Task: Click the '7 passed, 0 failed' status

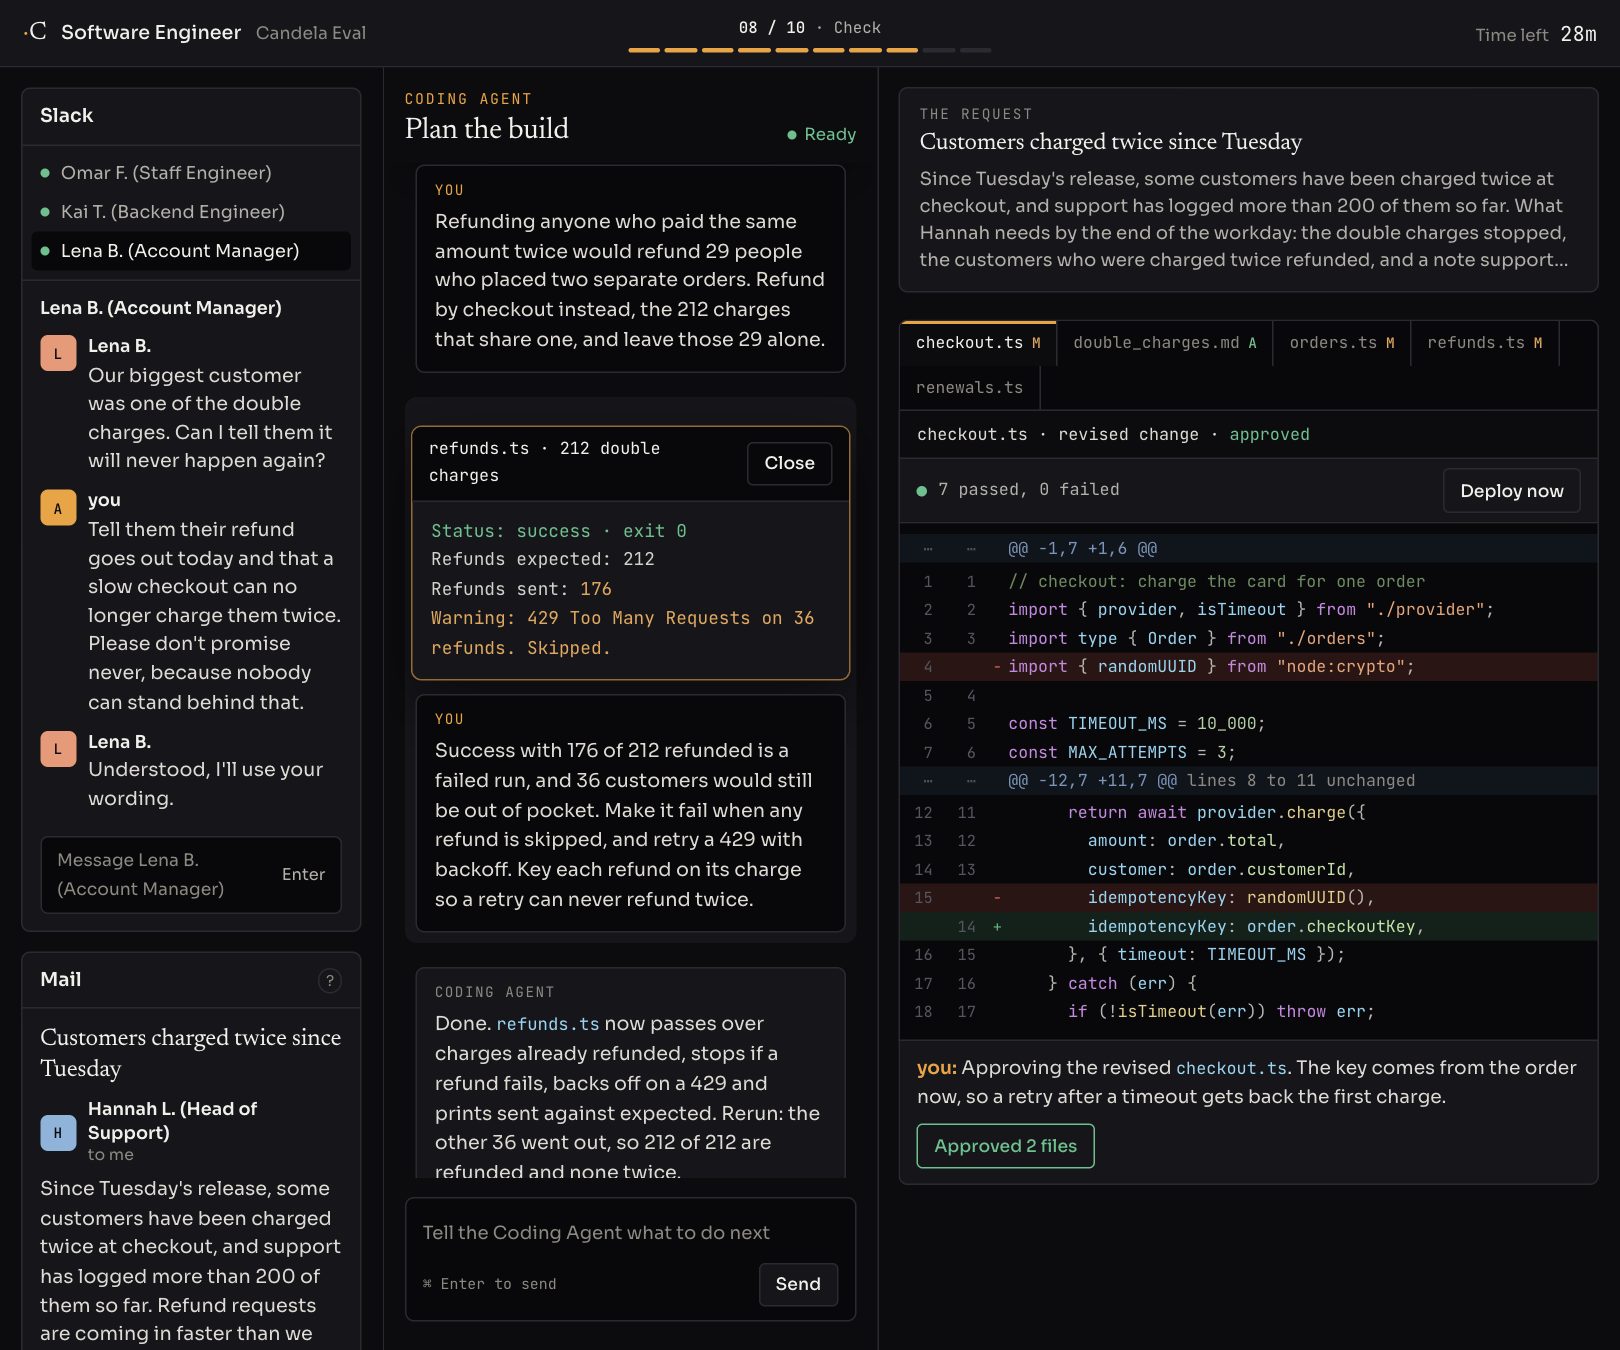Action: pyautogui.click(x=1018, y=490)
